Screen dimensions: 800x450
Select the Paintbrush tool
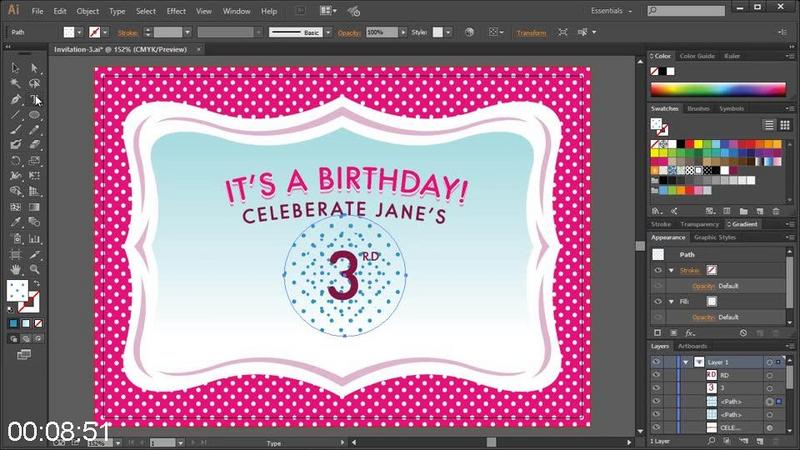click(x=15, y=130)
